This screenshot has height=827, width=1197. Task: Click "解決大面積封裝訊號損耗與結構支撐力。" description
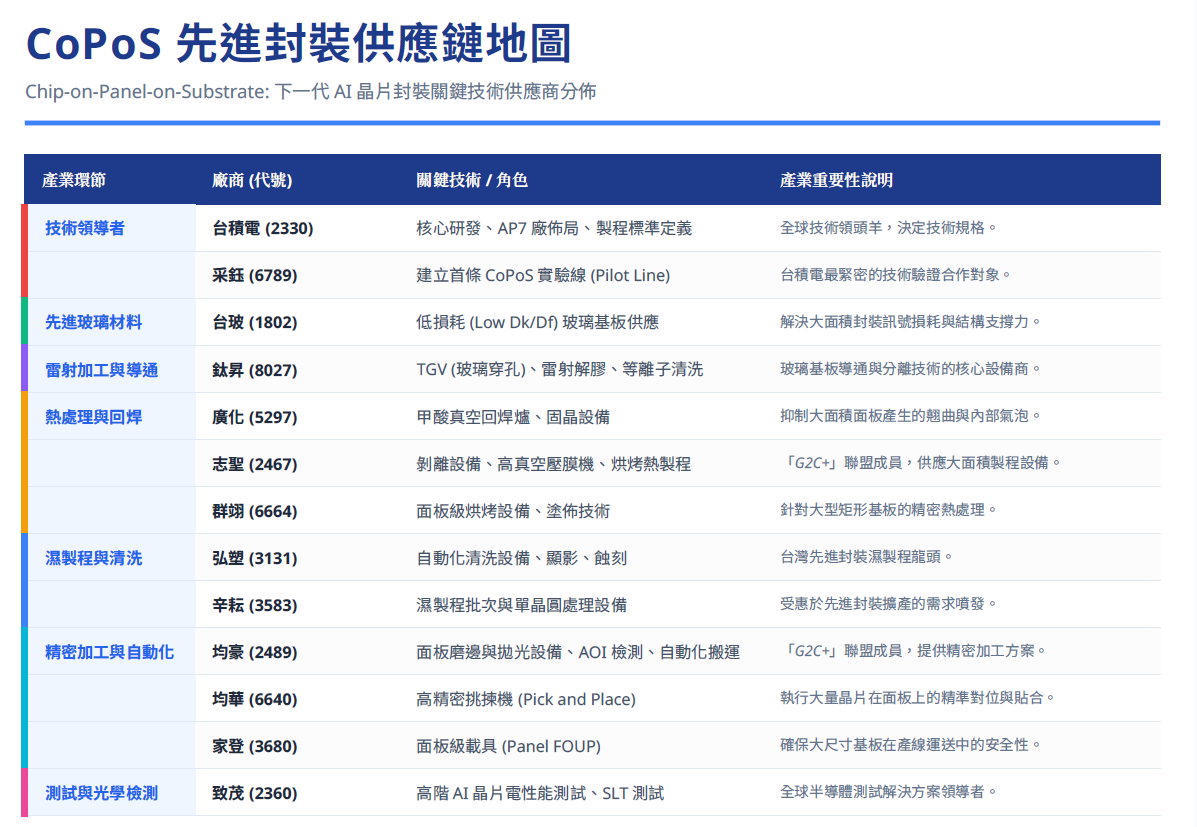tap(910, 322)
